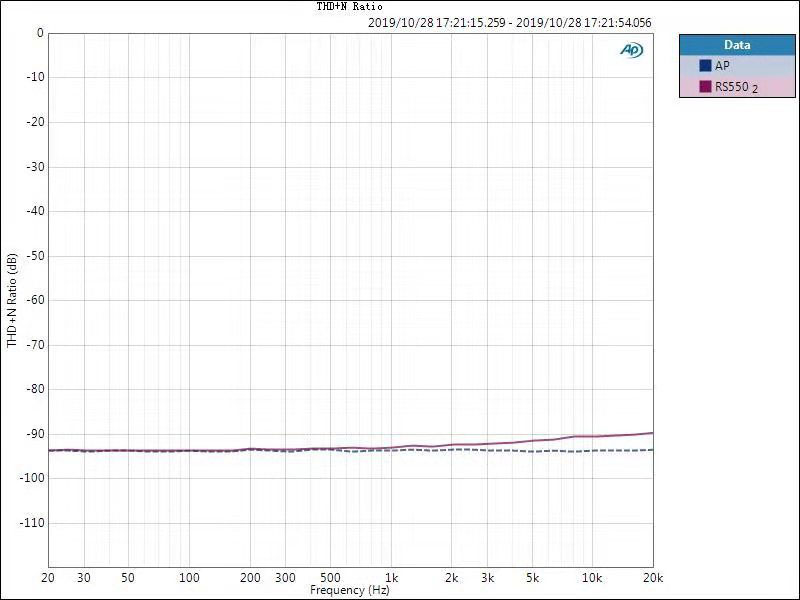Image resolution: width=800 pixels, height=600 pixels.
Task: Click the solid RS550 curve at 20k end
Action: (x=650, y=433)
